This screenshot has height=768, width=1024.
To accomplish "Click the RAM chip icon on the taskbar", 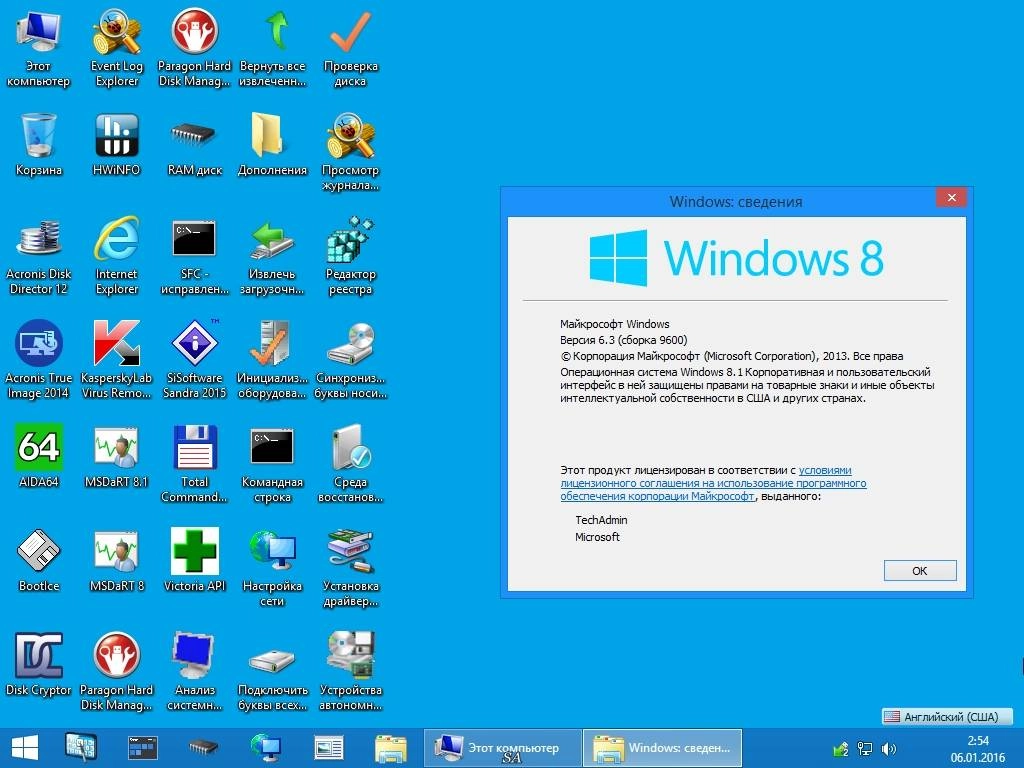I will click(203, 747).
